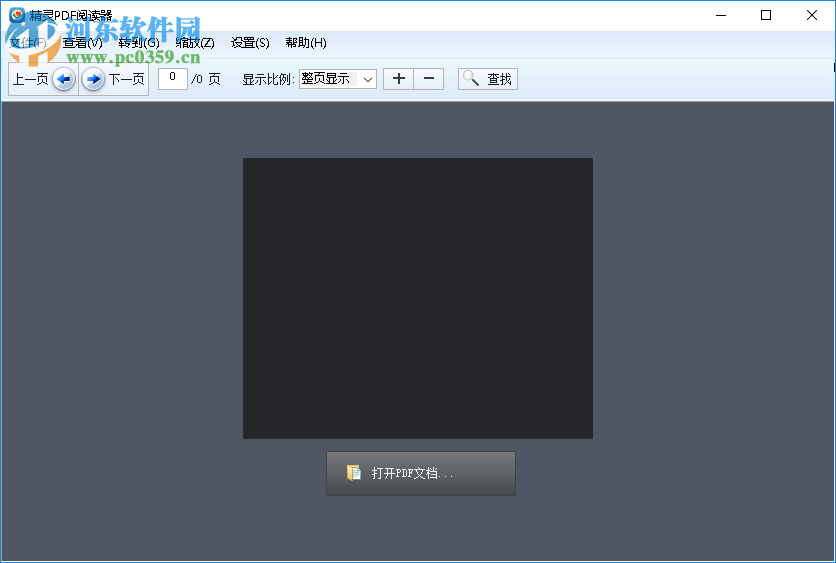Click the 下一页 label
Viewport: 836px width, 563px height.
tap(127, 79)
